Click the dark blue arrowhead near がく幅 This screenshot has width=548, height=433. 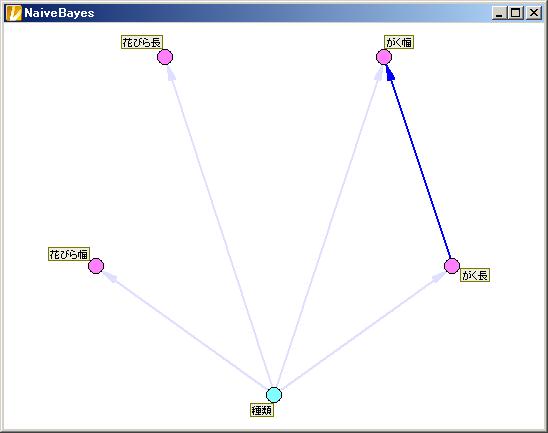click(390, 72)
